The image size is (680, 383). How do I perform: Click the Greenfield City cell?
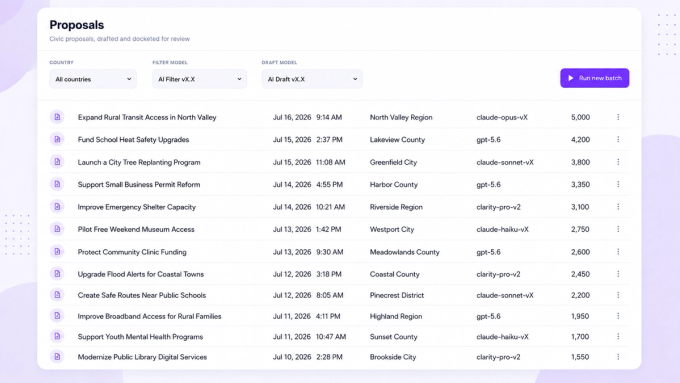393,162
